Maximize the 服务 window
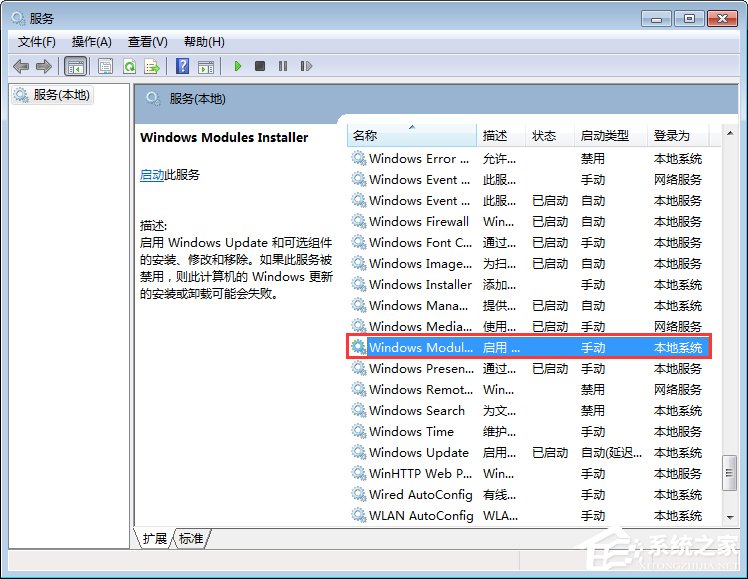This screenshot has width=748, height=579. pyautogui.click(x=689, y=19)
